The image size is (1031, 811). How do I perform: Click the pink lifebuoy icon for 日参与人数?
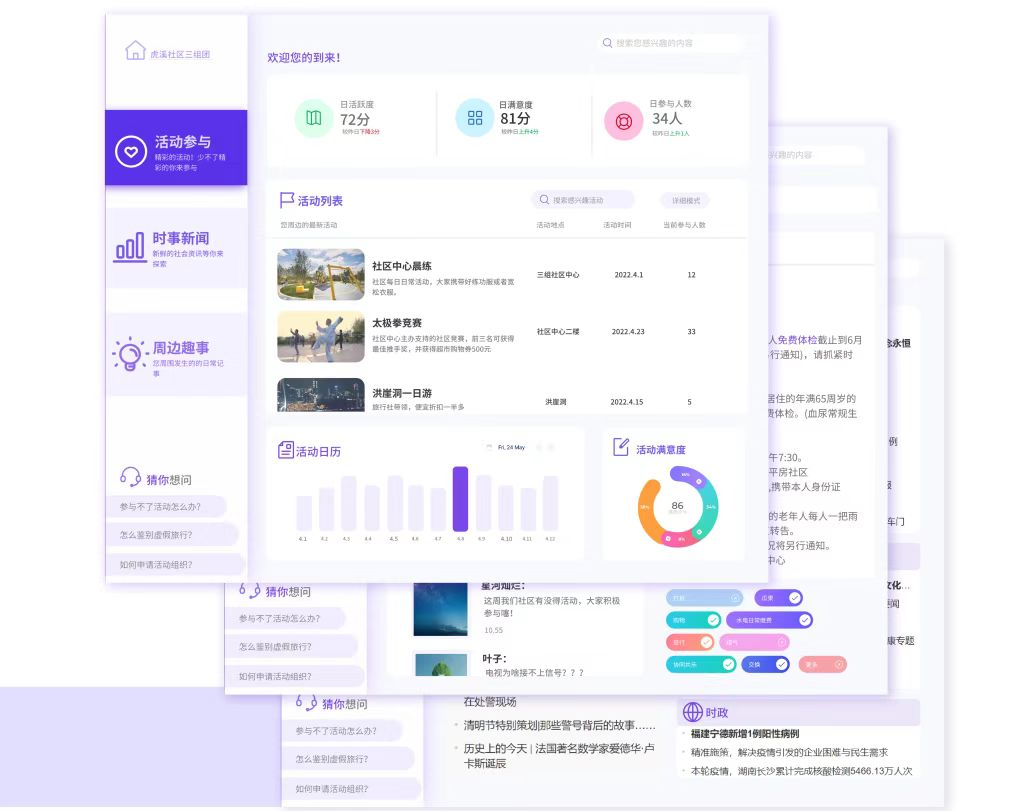tap(623, 121)
